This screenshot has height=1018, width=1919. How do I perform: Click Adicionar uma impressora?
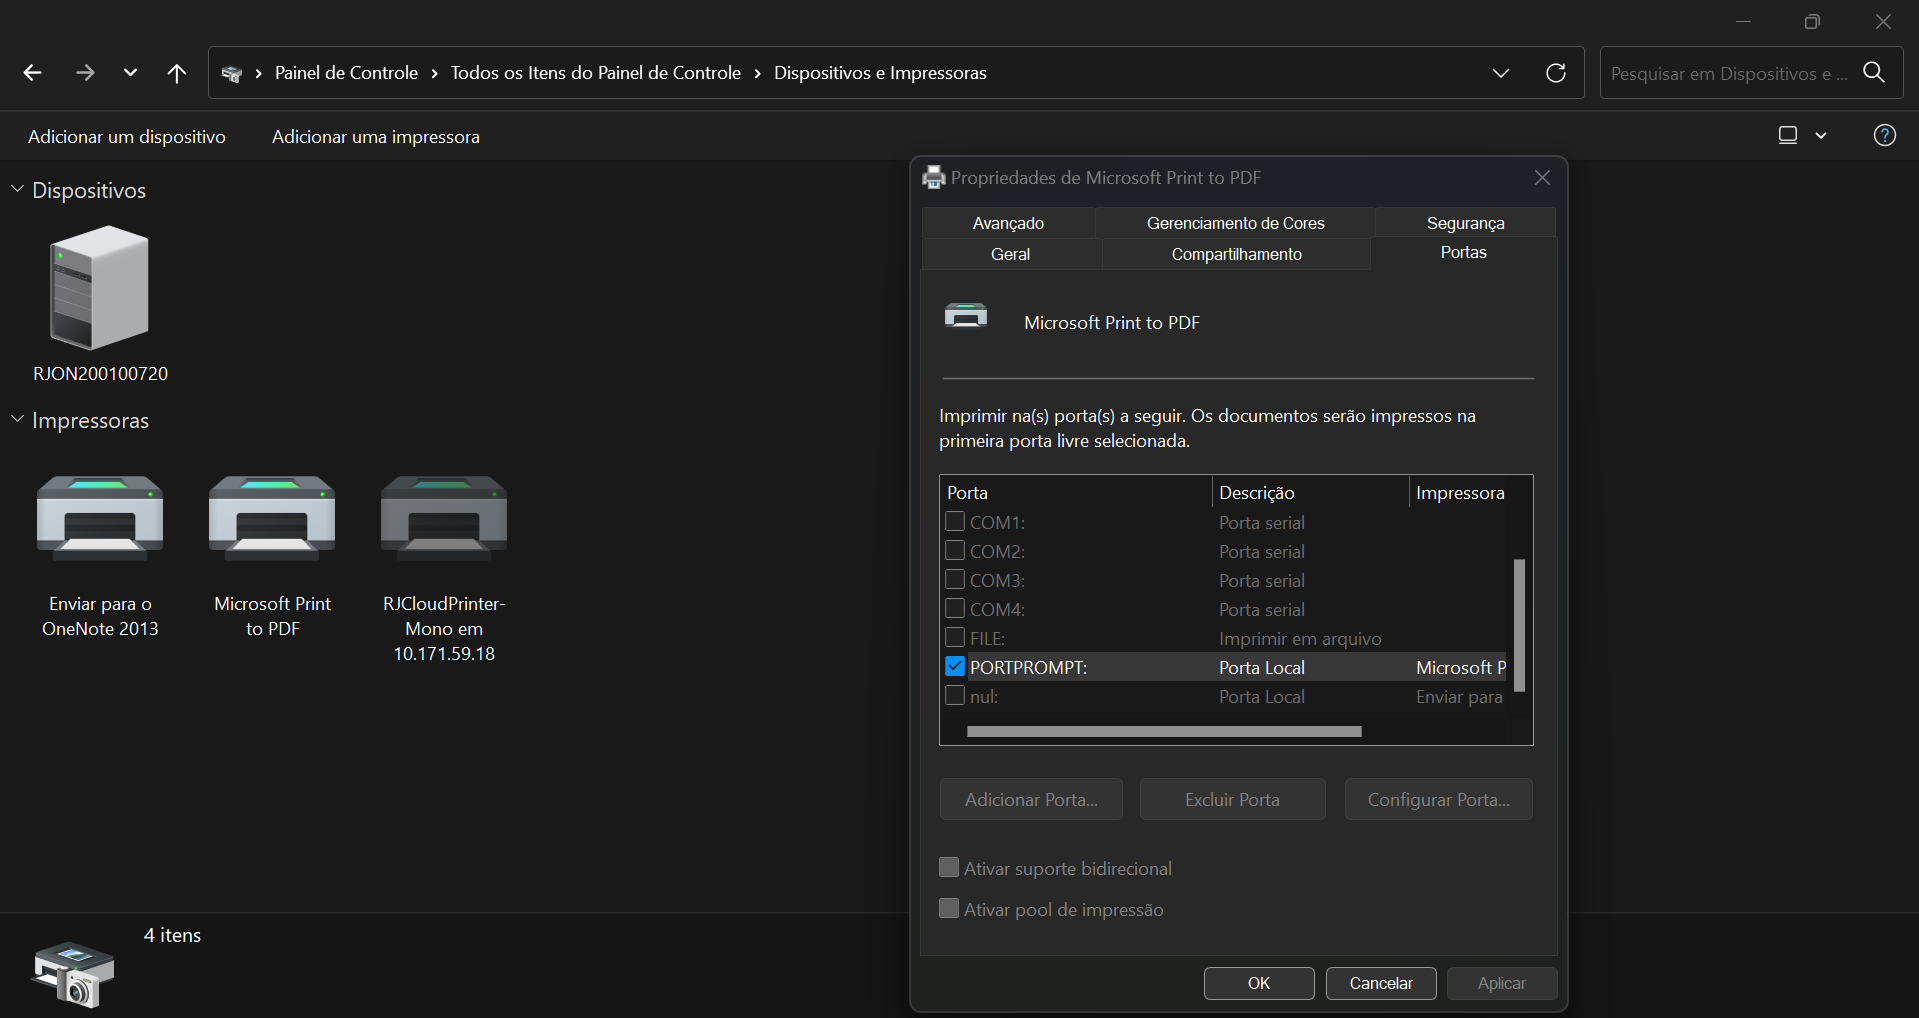tap(376, 137)
